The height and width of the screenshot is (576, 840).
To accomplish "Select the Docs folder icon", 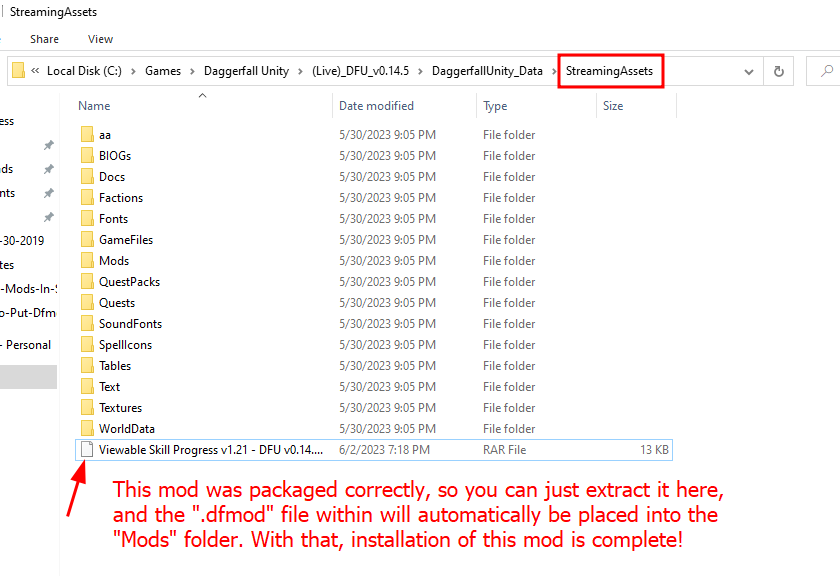I will tap(87, 176).
